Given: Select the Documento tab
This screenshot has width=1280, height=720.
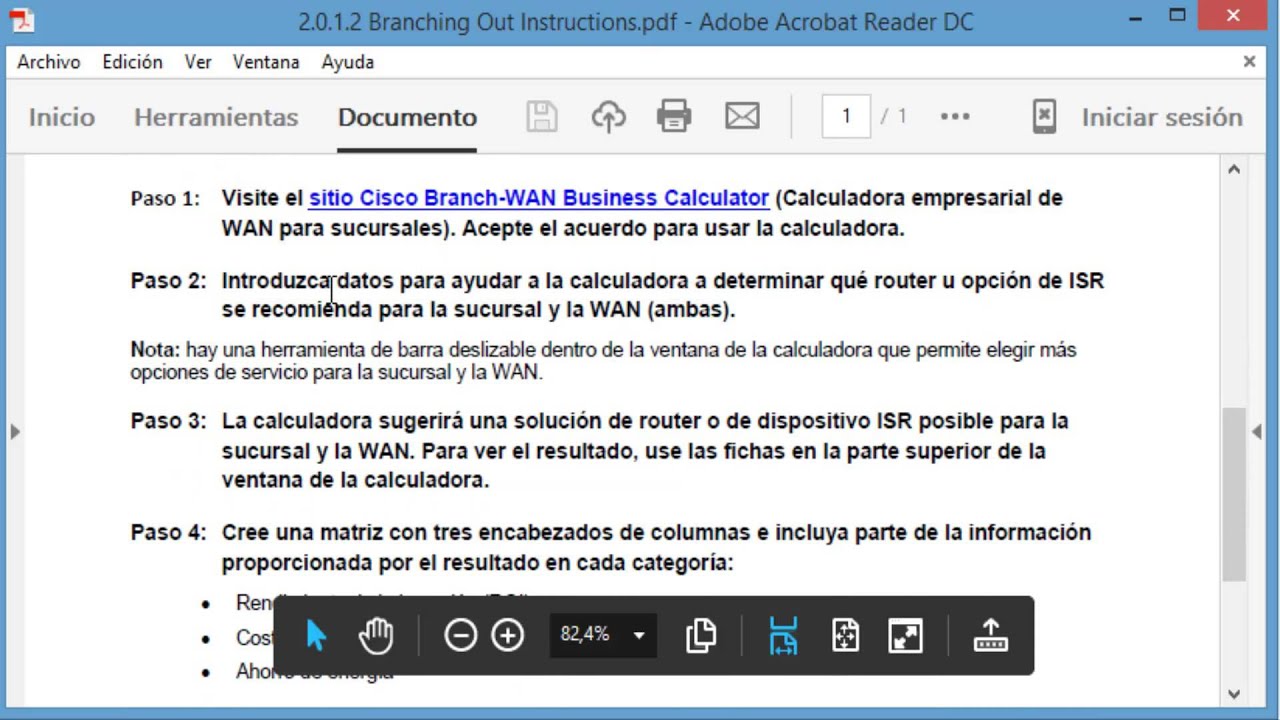Looking at the screenshot, I should point(407,117).
